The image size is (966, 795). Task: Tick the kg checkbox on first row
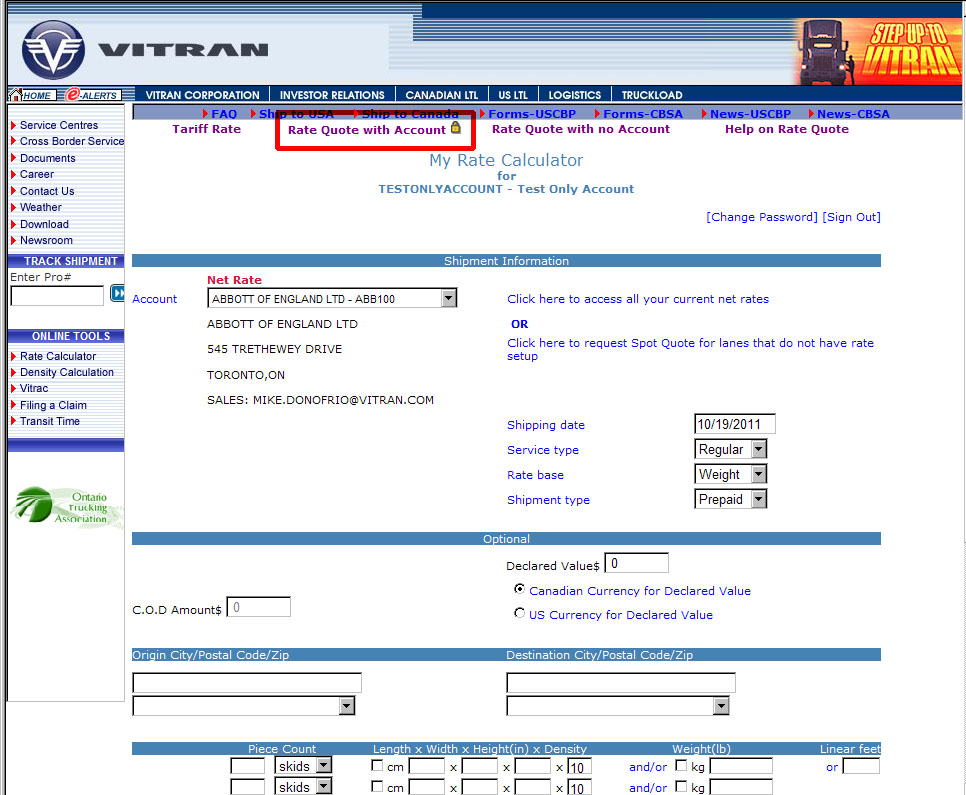(x=681, y=766)
